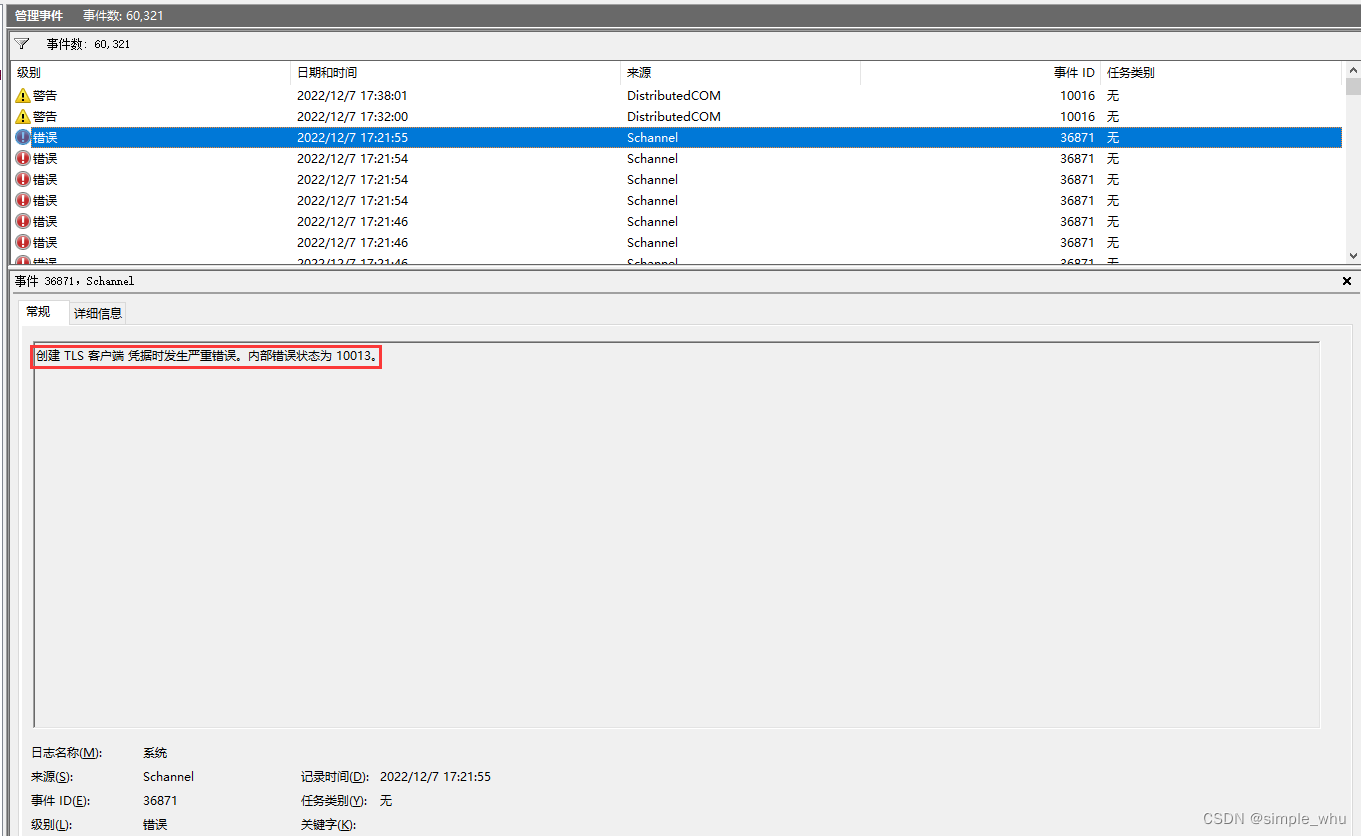
Task: Click the TLS error message text in the 常规 pane
Action: [x=205, y=356]
